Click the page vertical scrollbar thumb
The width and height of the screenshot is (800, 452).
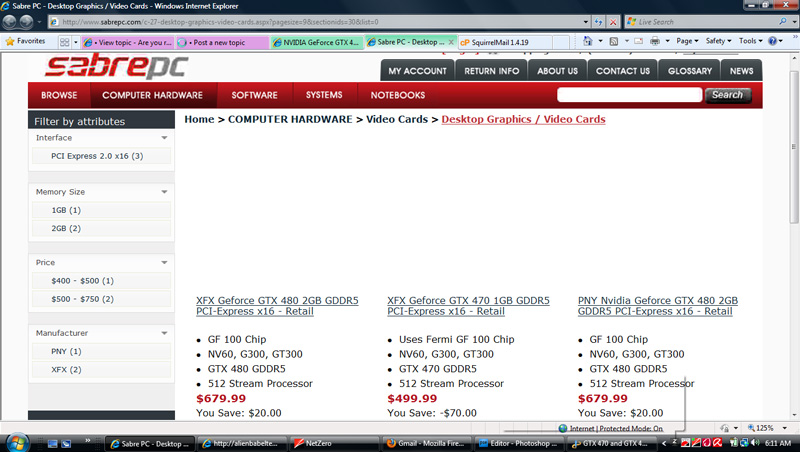point(794,147)
